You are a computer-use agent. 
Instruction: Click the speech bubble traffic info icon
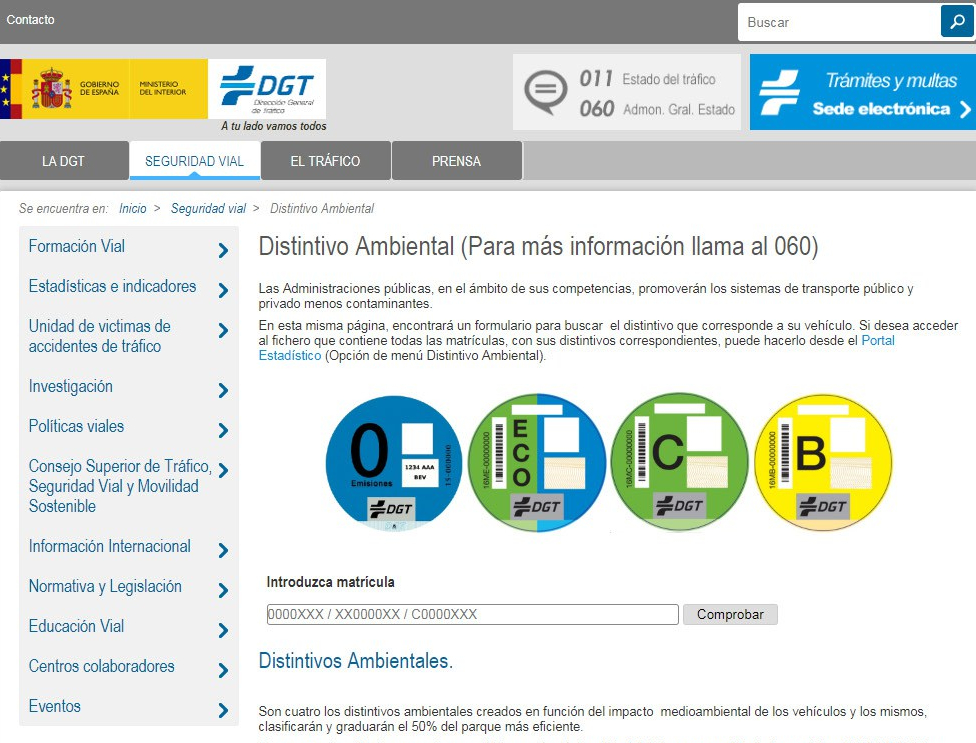pos(546,92)
